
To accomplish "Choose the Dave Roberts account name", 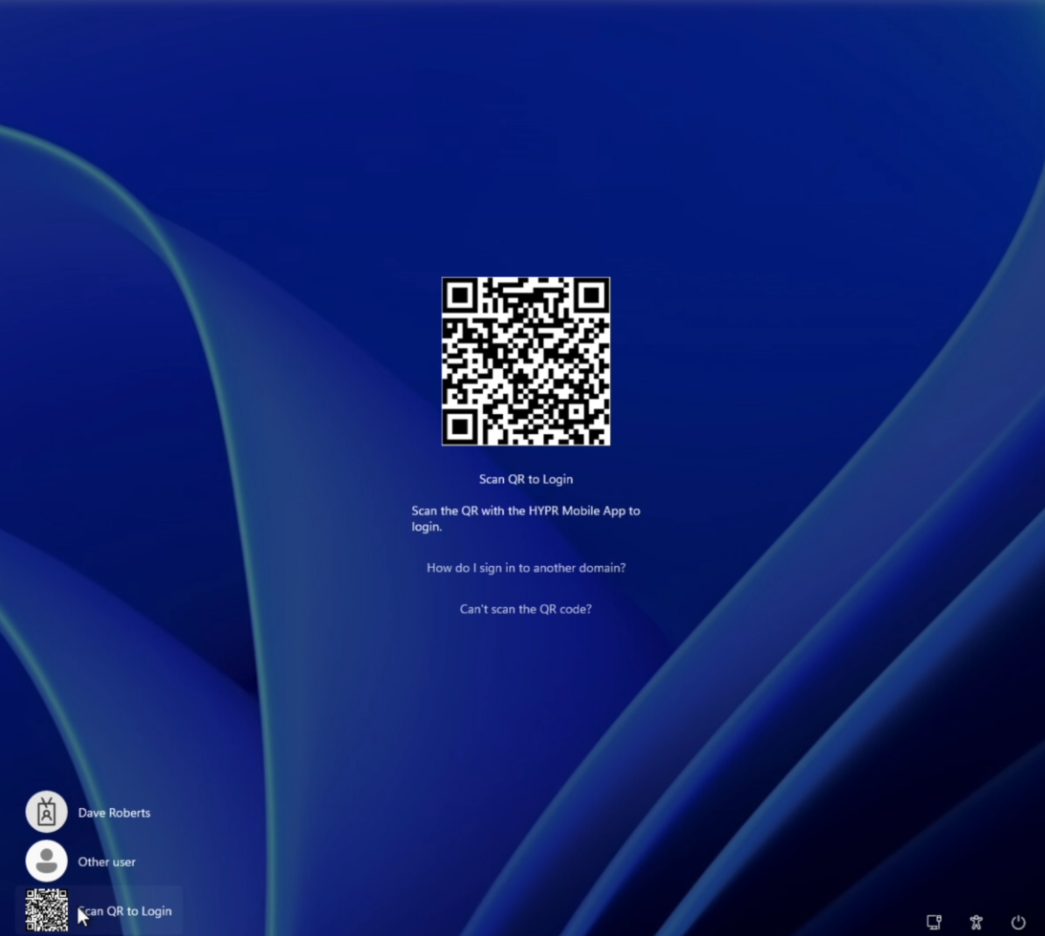I will [x=114, y=813].
